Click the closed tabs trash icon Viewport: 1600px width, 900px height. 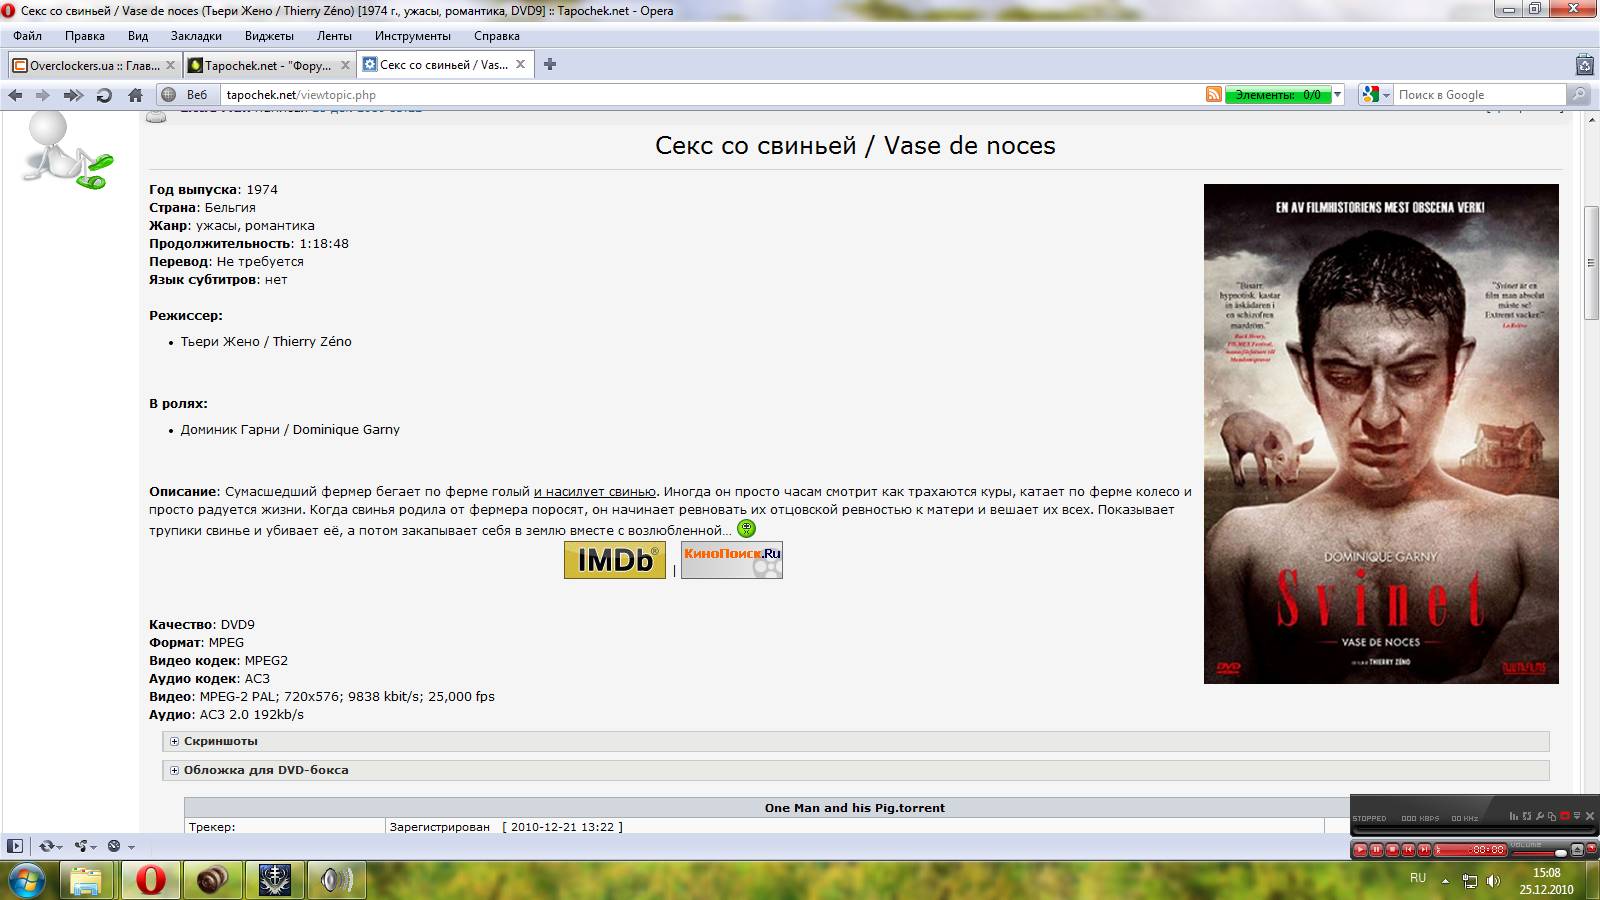[x=1584, y=66]
